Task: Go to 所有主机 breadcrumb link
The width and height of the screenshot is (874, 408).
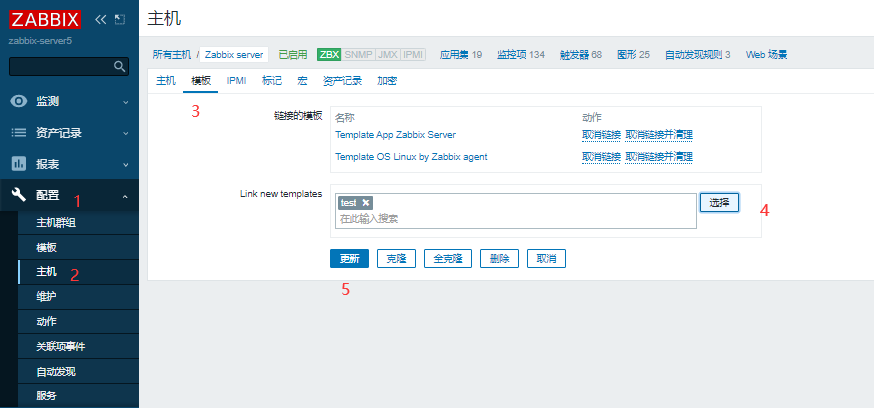Action: (172, 55)
